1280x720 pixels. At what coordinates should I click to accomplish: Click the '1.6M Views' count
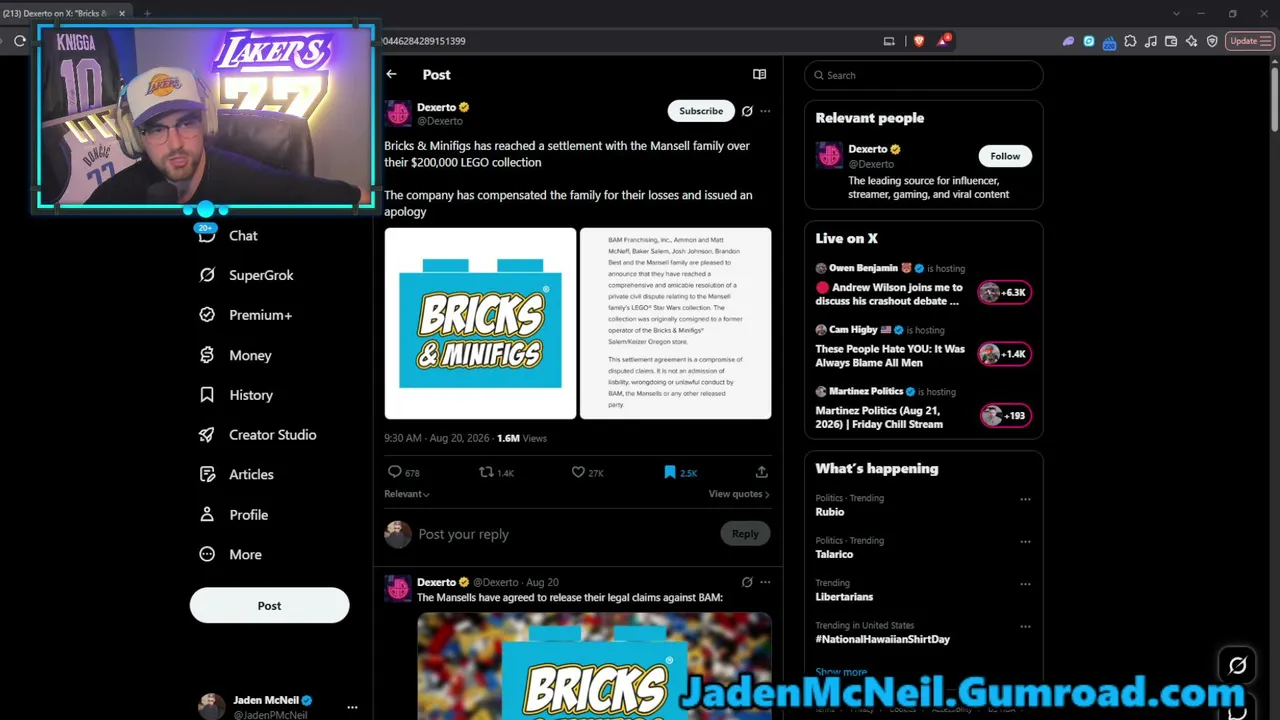coord(522,438)
